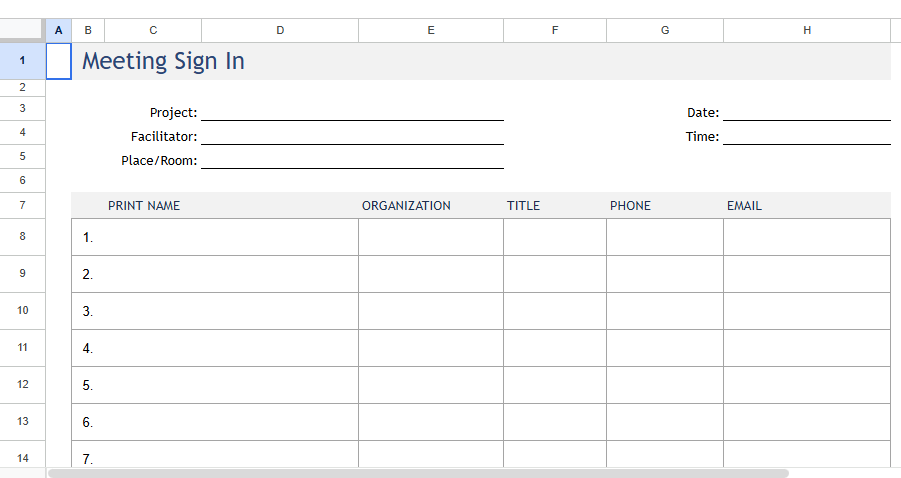This screenshot has width=901, height=478.
Task: Select column B header
Action: (88, 30)
